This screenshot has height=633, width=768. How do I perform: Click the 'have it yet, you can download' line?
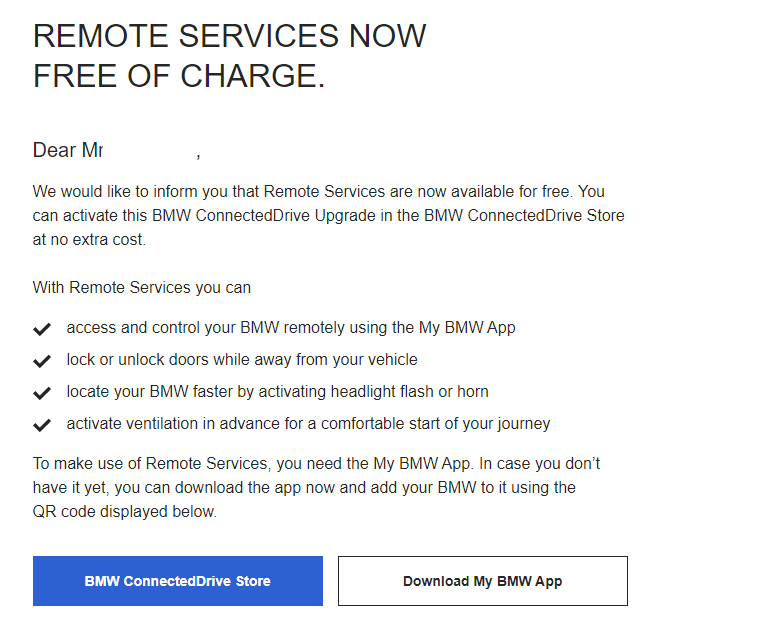pyautogui.click(x=304, y=487)
